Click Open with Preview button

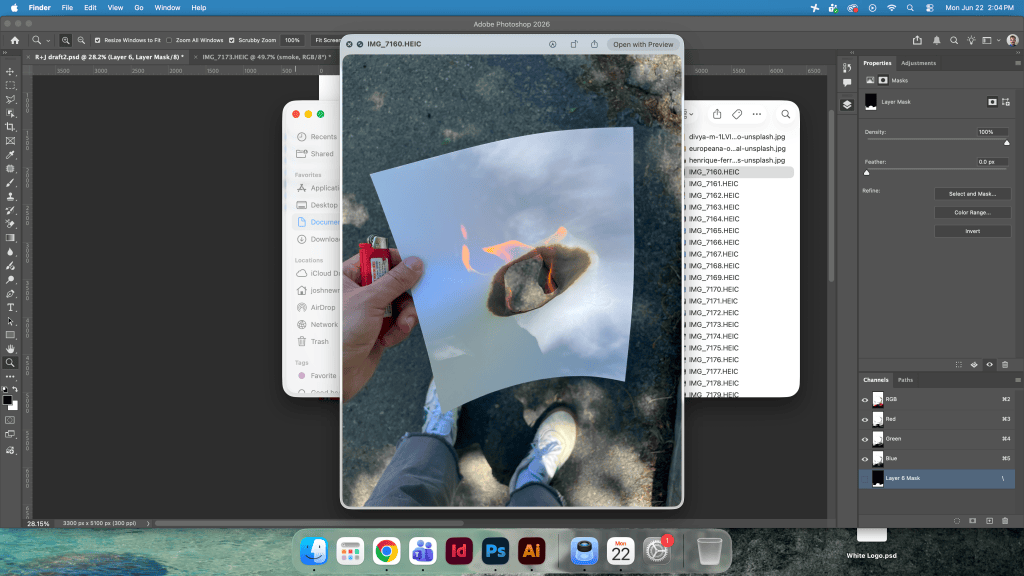pyautogui.click(x=643, y=44)
